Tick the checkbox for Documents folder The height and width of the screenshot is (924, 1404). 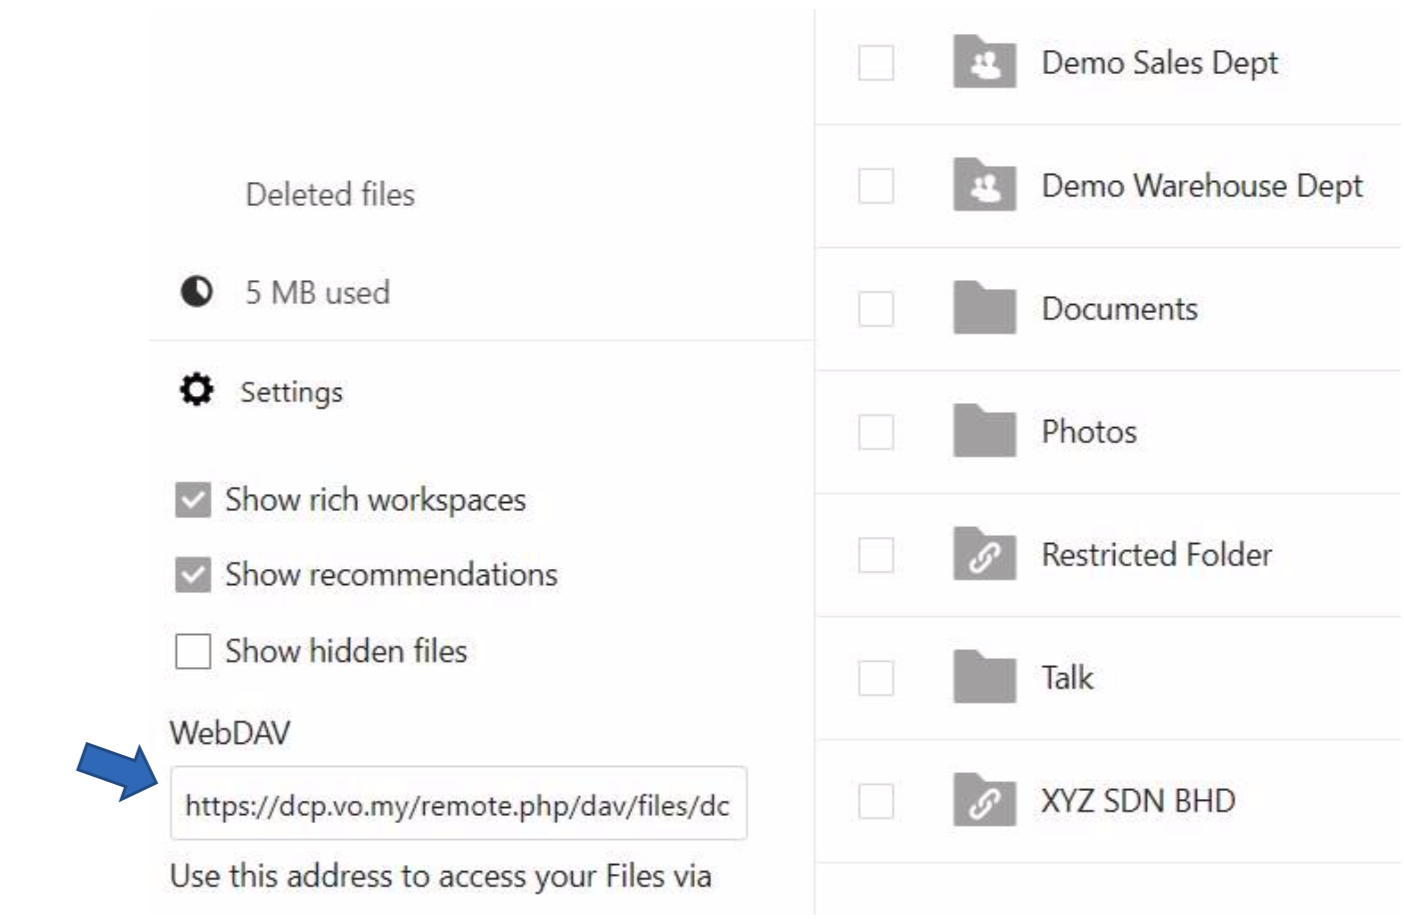click(876, 309)
